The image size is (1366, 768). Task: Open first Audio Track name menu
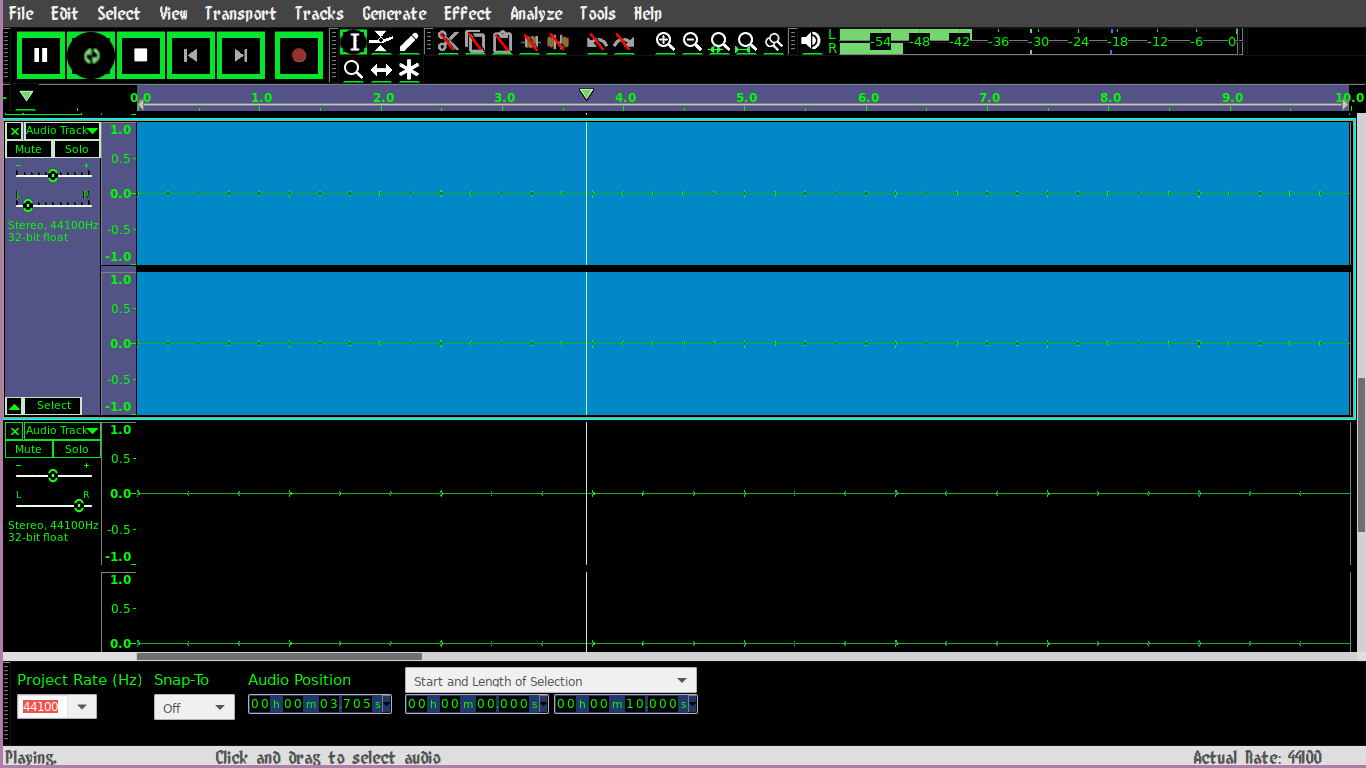[x=62, y=131]
